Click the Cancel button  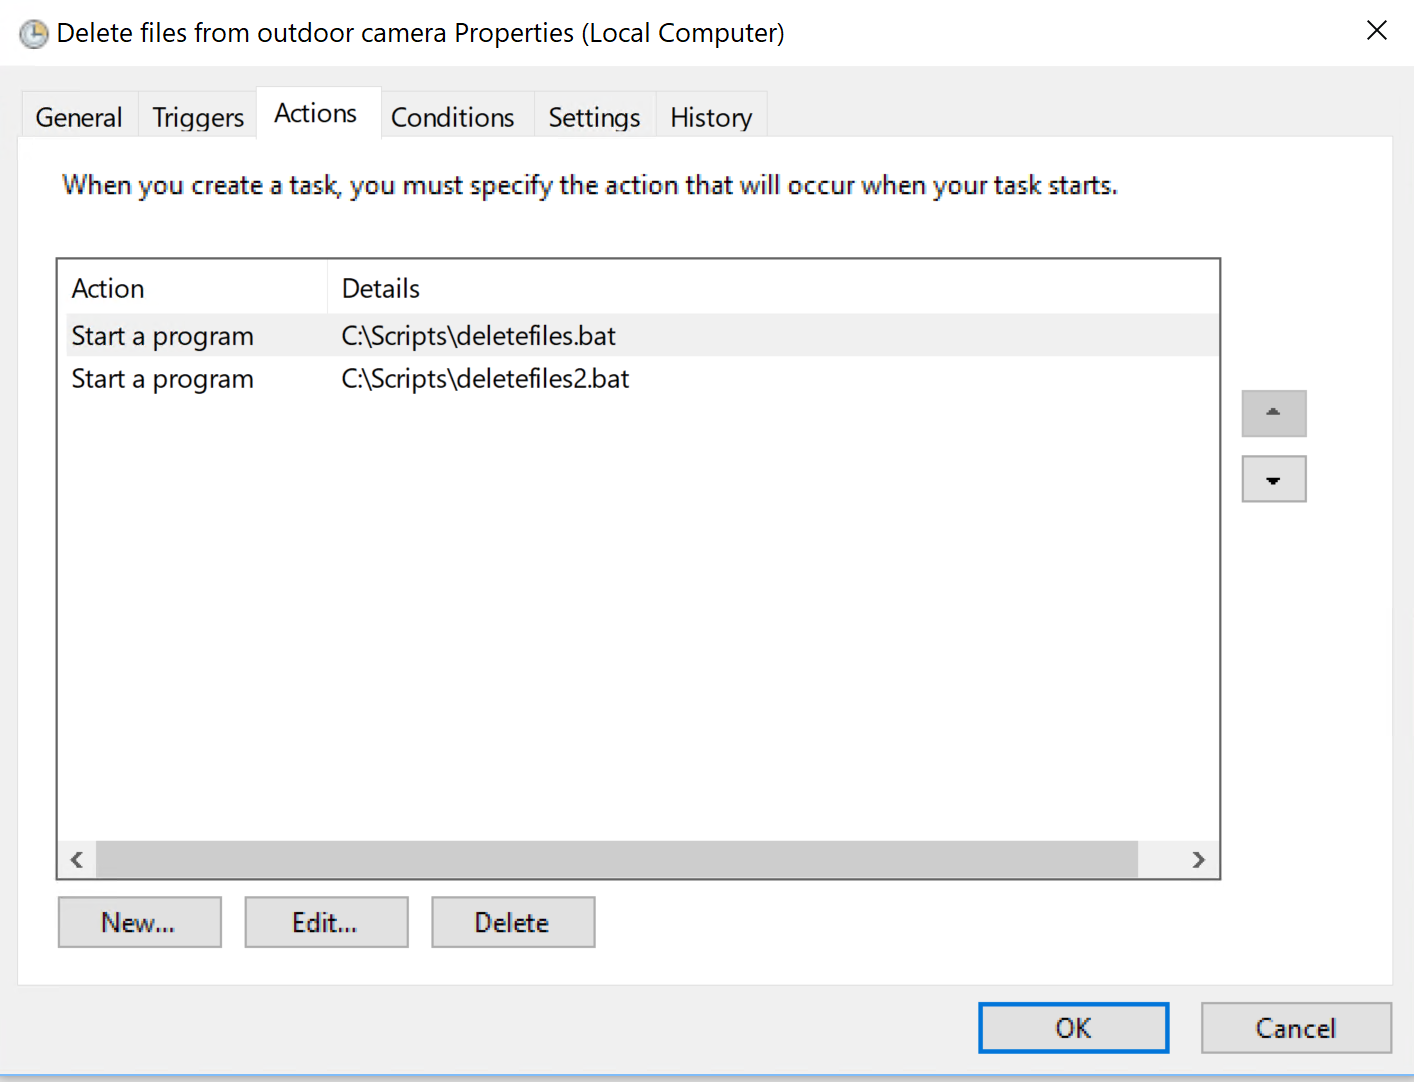tap(1296, 1028)
